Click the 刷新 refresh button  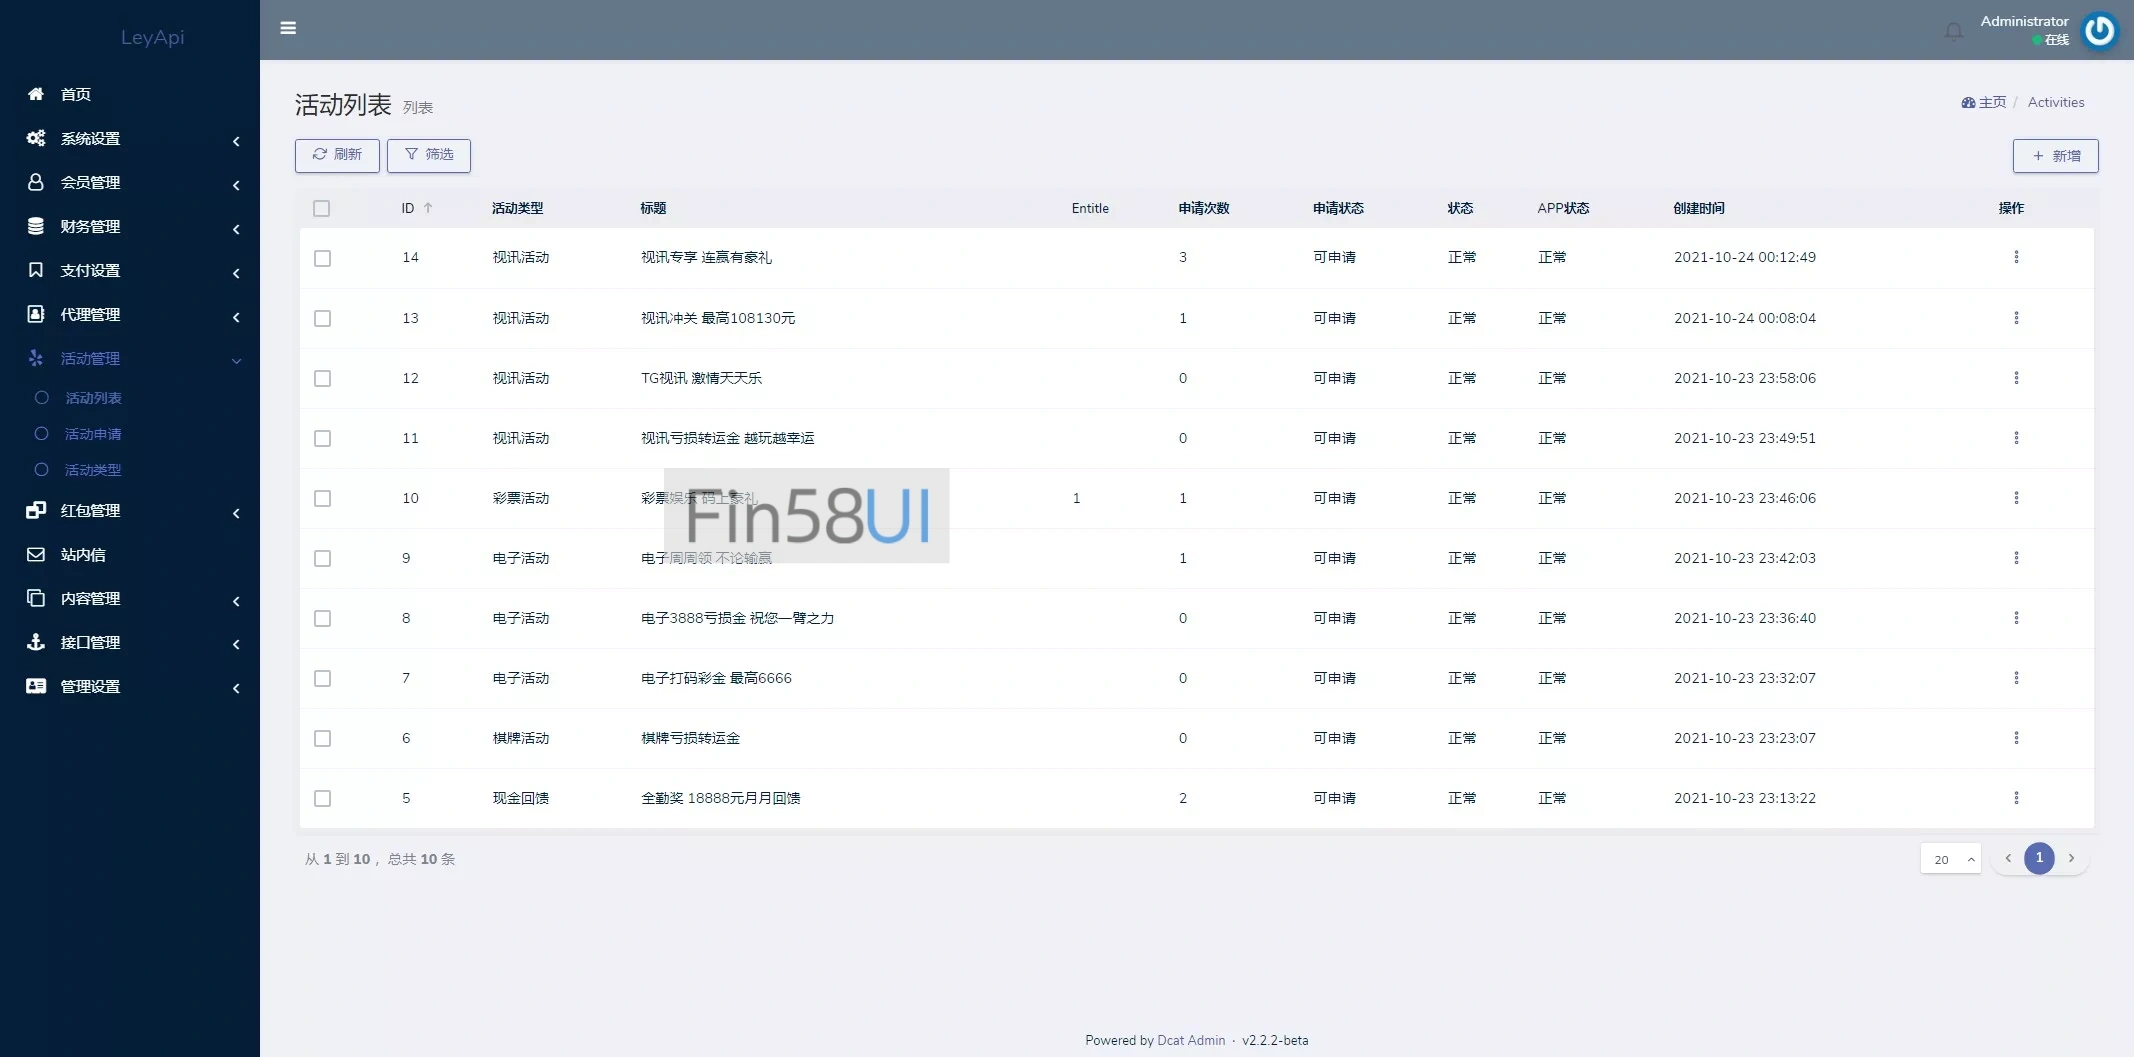pyautogui.click(x=336, y=155)
